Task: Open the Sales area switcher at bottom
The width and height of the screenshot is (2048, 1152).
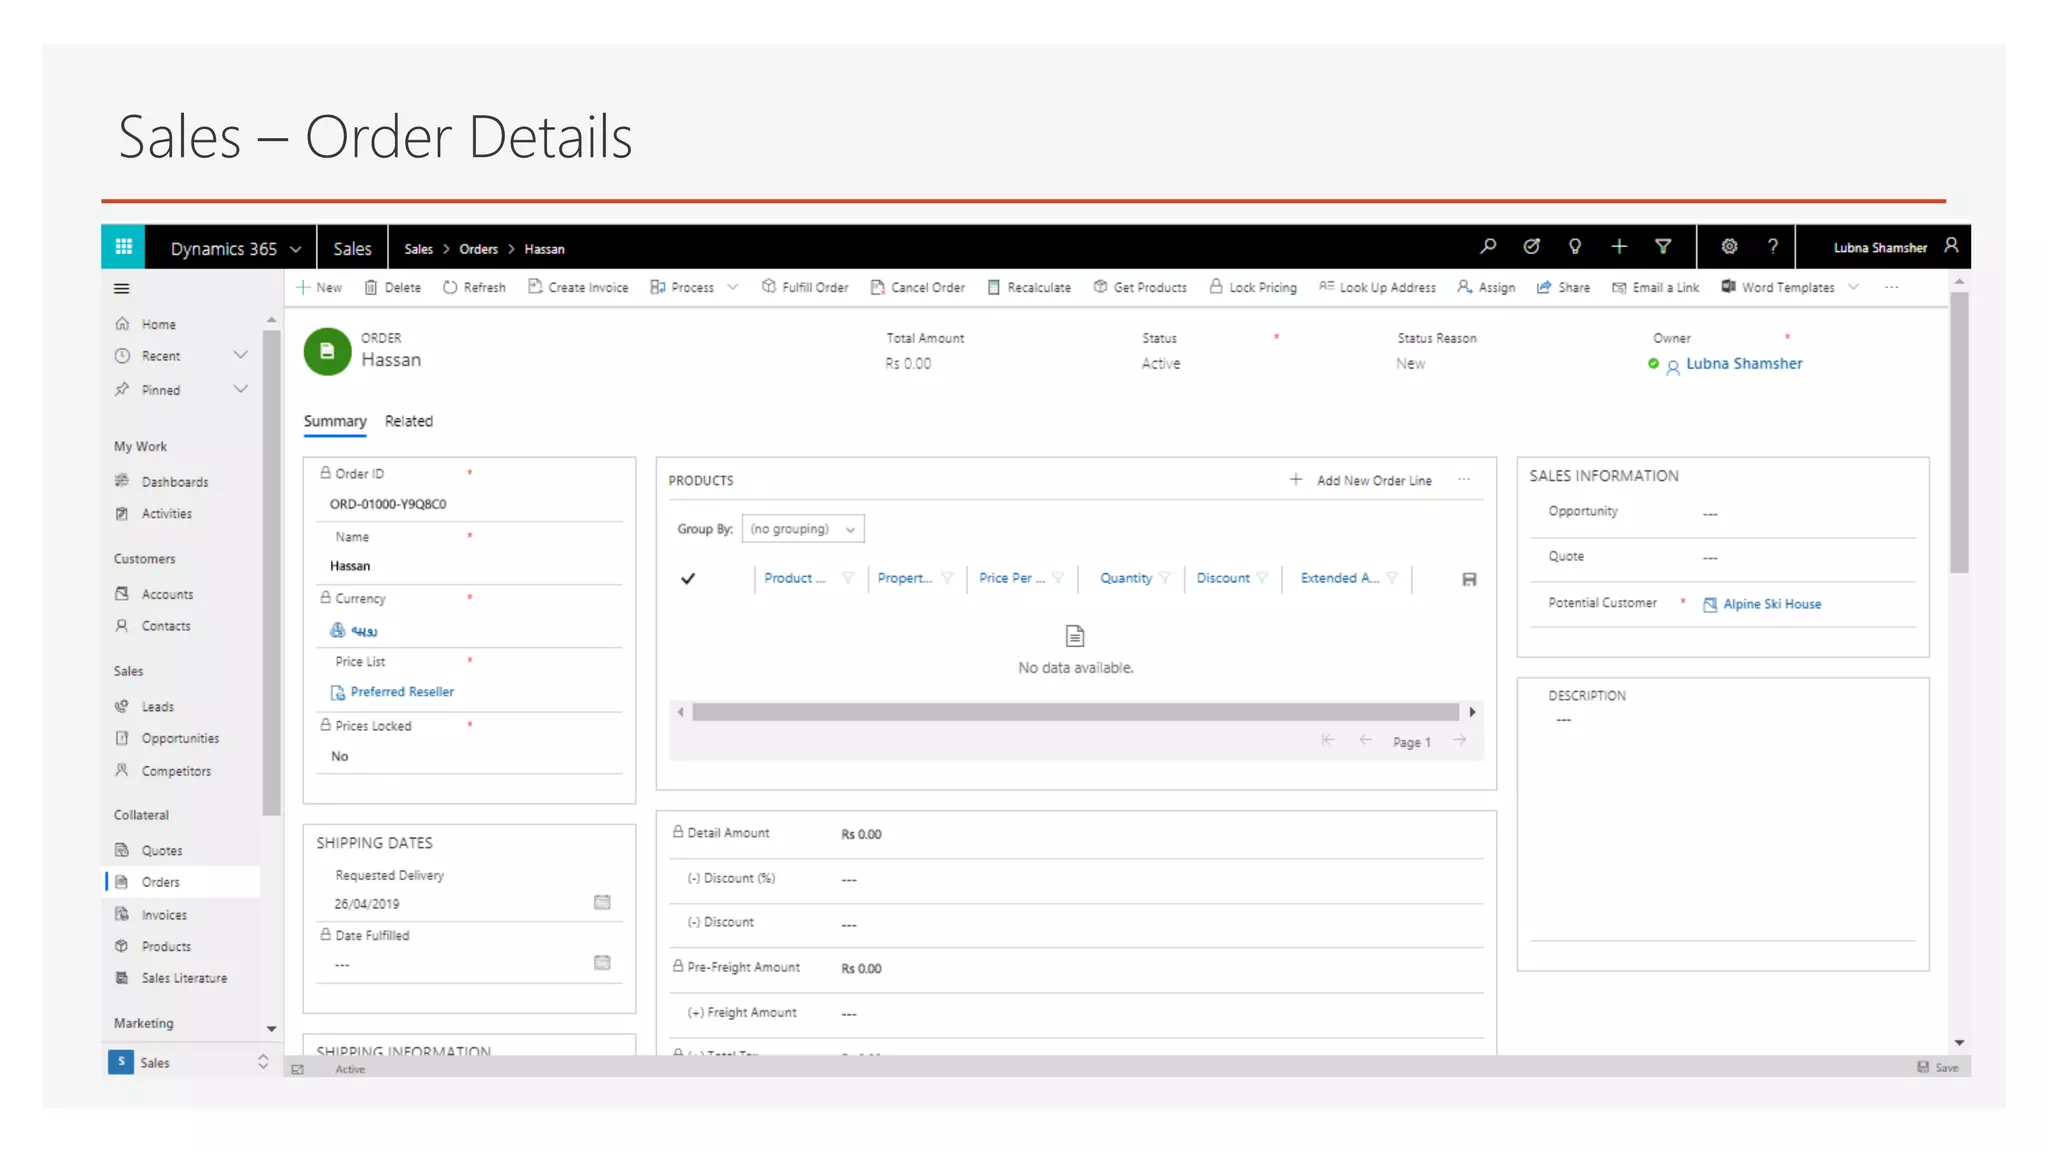Action: pyautogui.click(x=189, y=1062)
